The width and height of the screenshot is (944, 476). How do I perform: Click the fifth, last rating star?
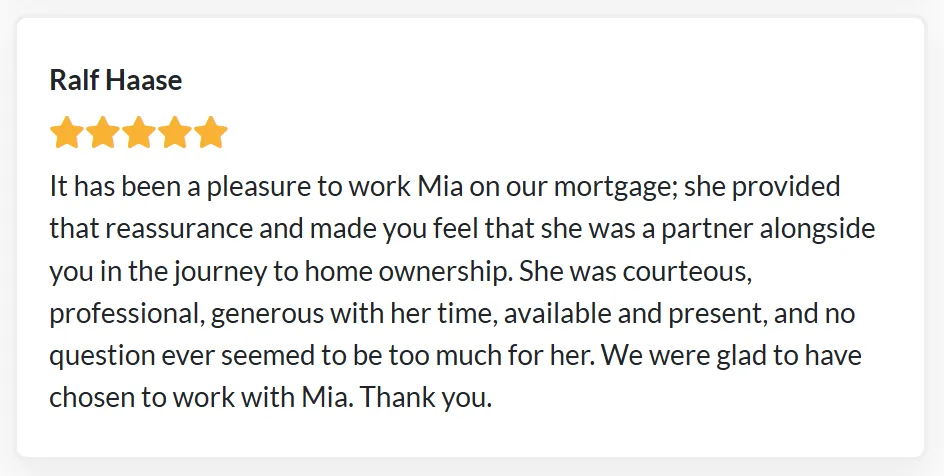pos(211,132)
